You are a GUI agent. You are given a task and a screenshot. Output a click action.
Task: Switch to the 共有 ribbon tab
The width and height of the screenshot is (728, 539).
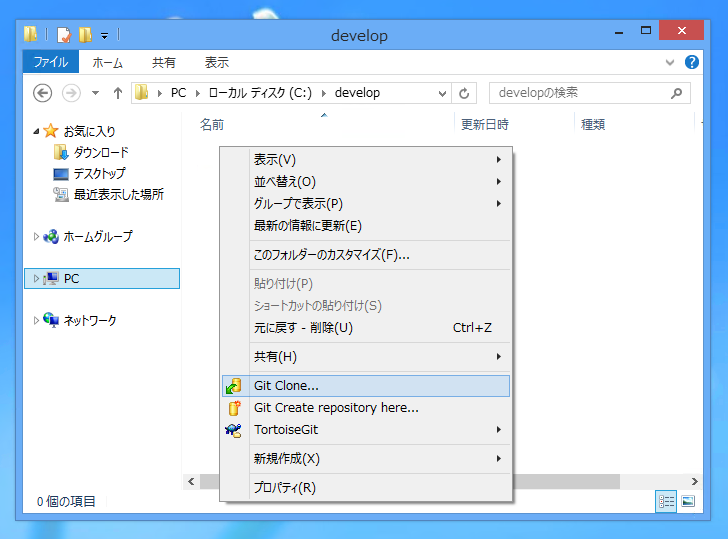tap(164, 62)
